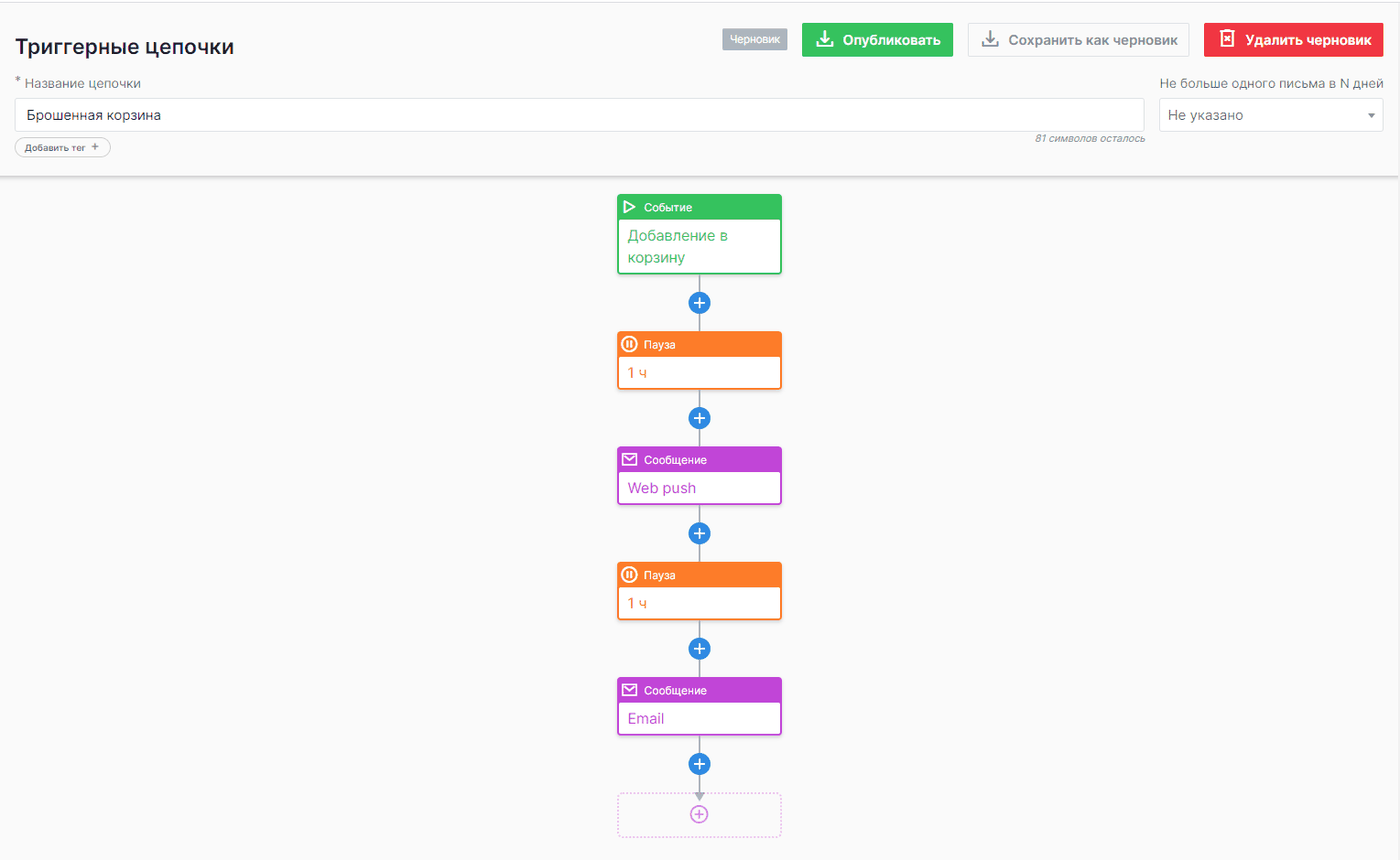Click Опубликовать button

(877, 40)
